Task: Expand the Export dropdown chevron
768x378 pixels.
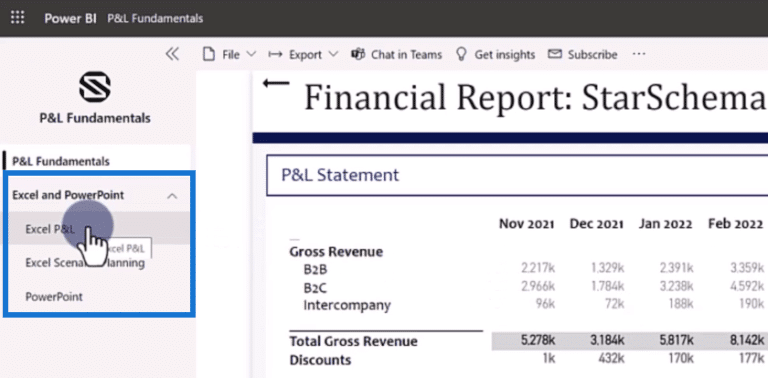Action: [x=333, y=54]
